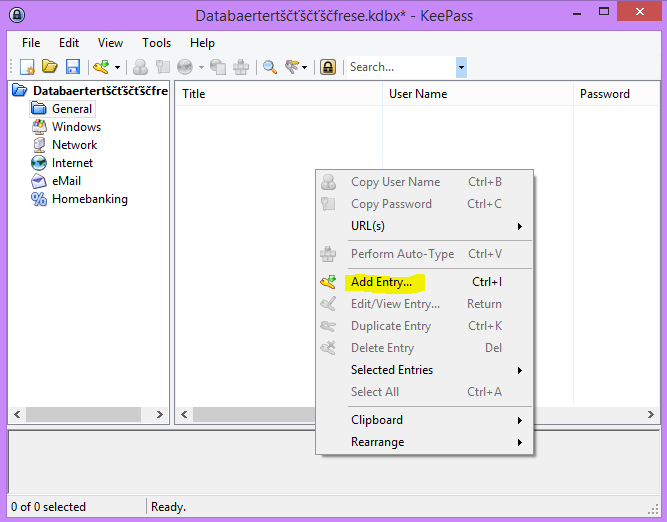667x522 pixels.
Task: Open the Tools menu
Action: click(157, 43)
